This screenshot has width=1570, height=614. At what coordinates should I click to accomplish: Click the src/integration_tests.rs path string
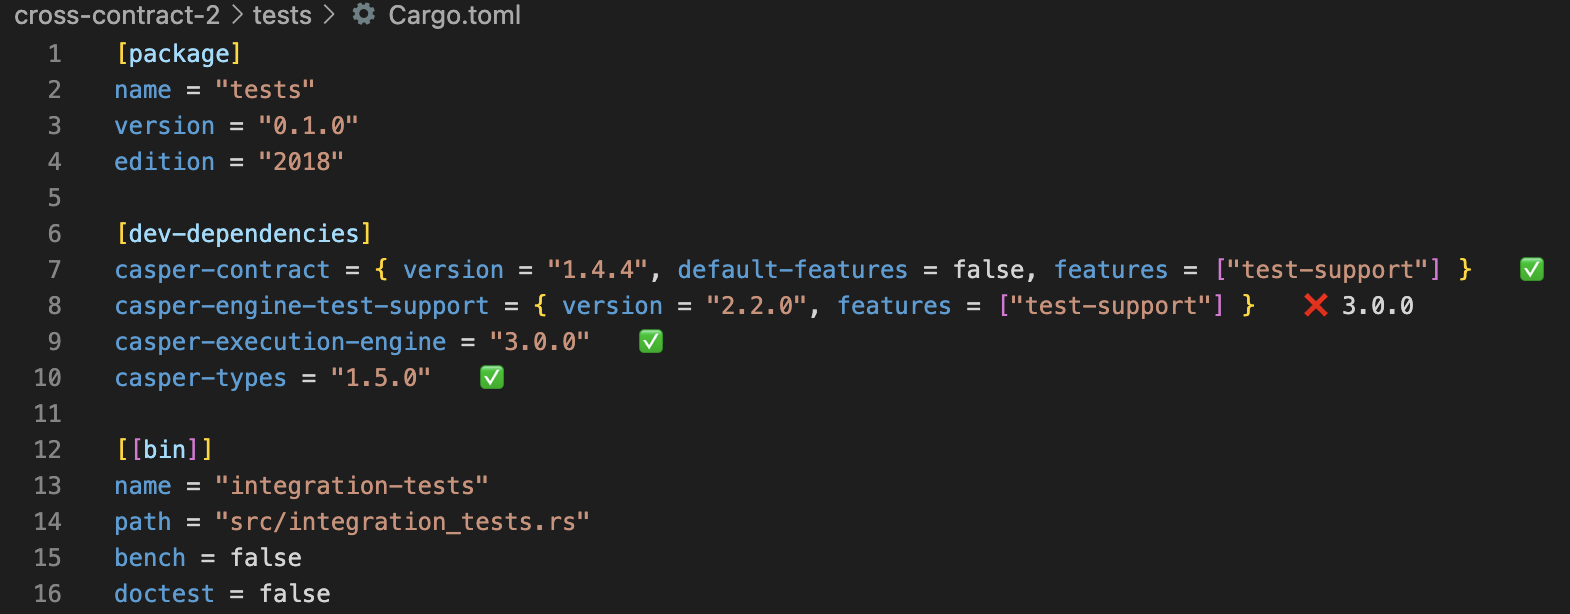402,522
